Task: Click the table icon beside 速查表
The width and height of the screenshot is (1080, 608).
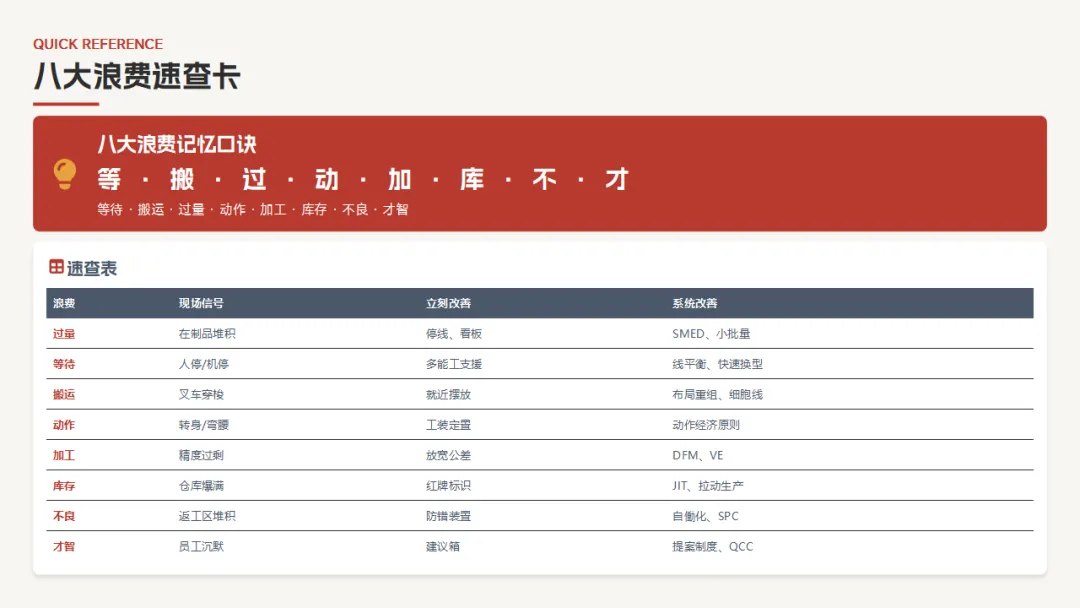Action: (x=56, y=266)
